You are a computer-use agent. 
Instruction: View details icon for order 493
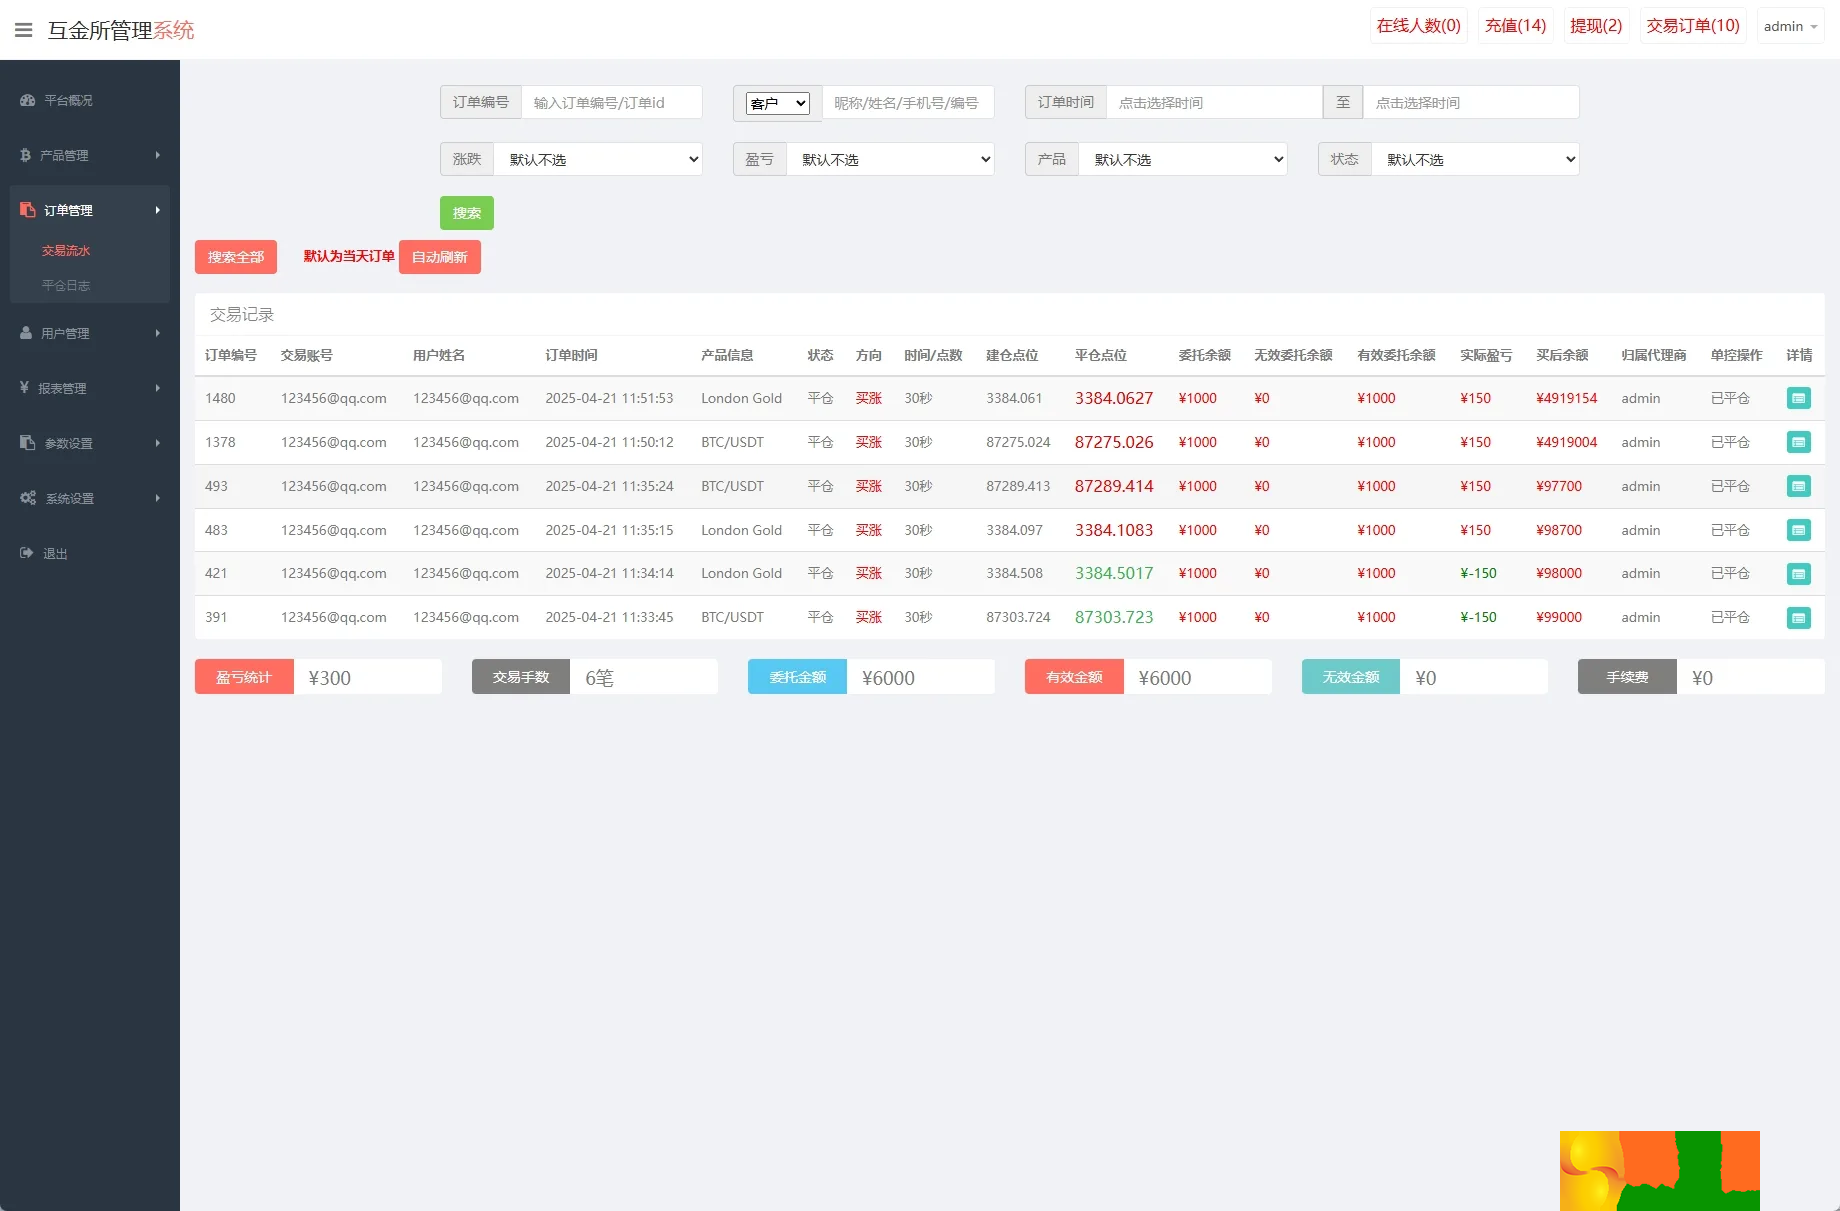coord(1798,486)
